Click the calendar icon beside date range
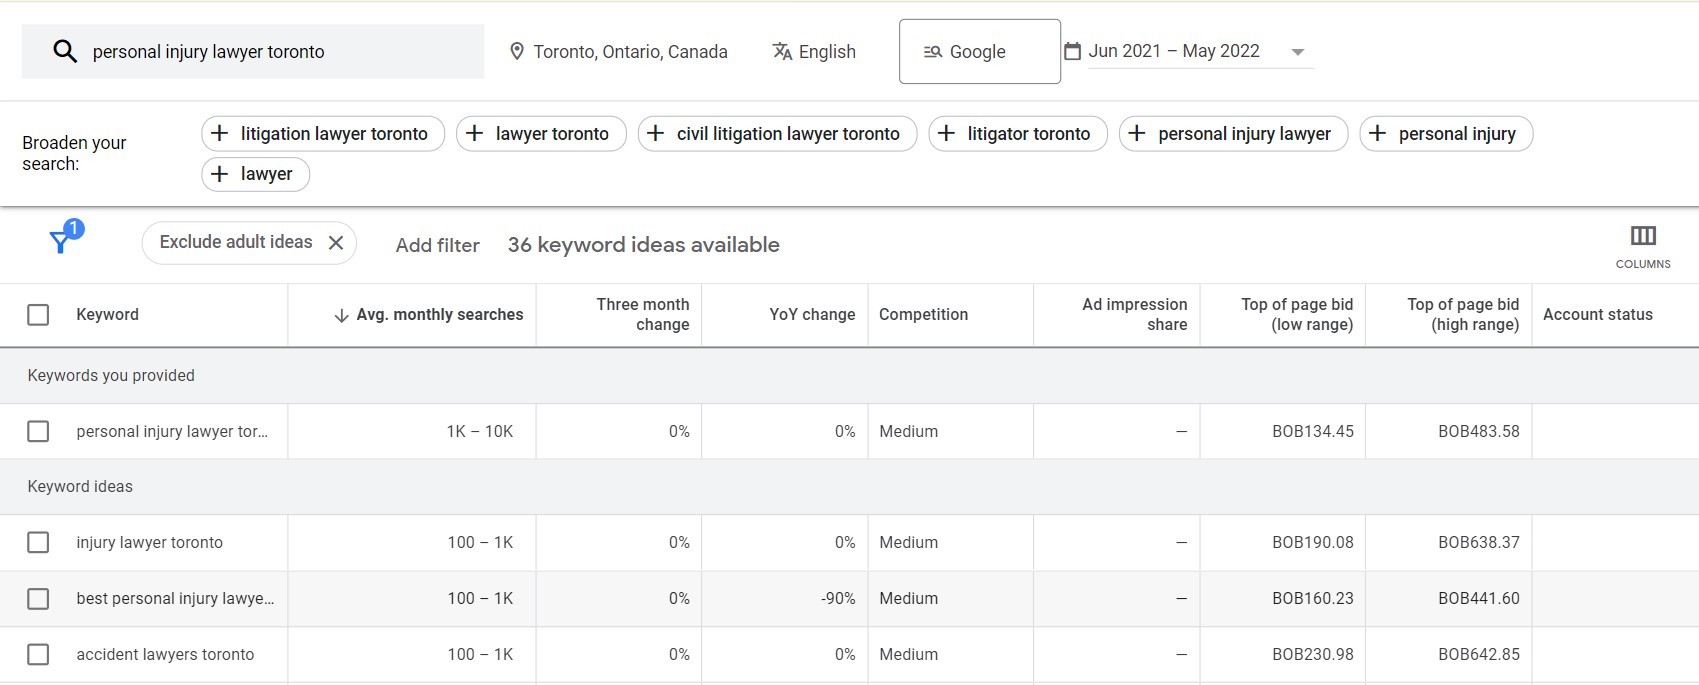The image size is (1699, 685). [x=1072, y=51]
